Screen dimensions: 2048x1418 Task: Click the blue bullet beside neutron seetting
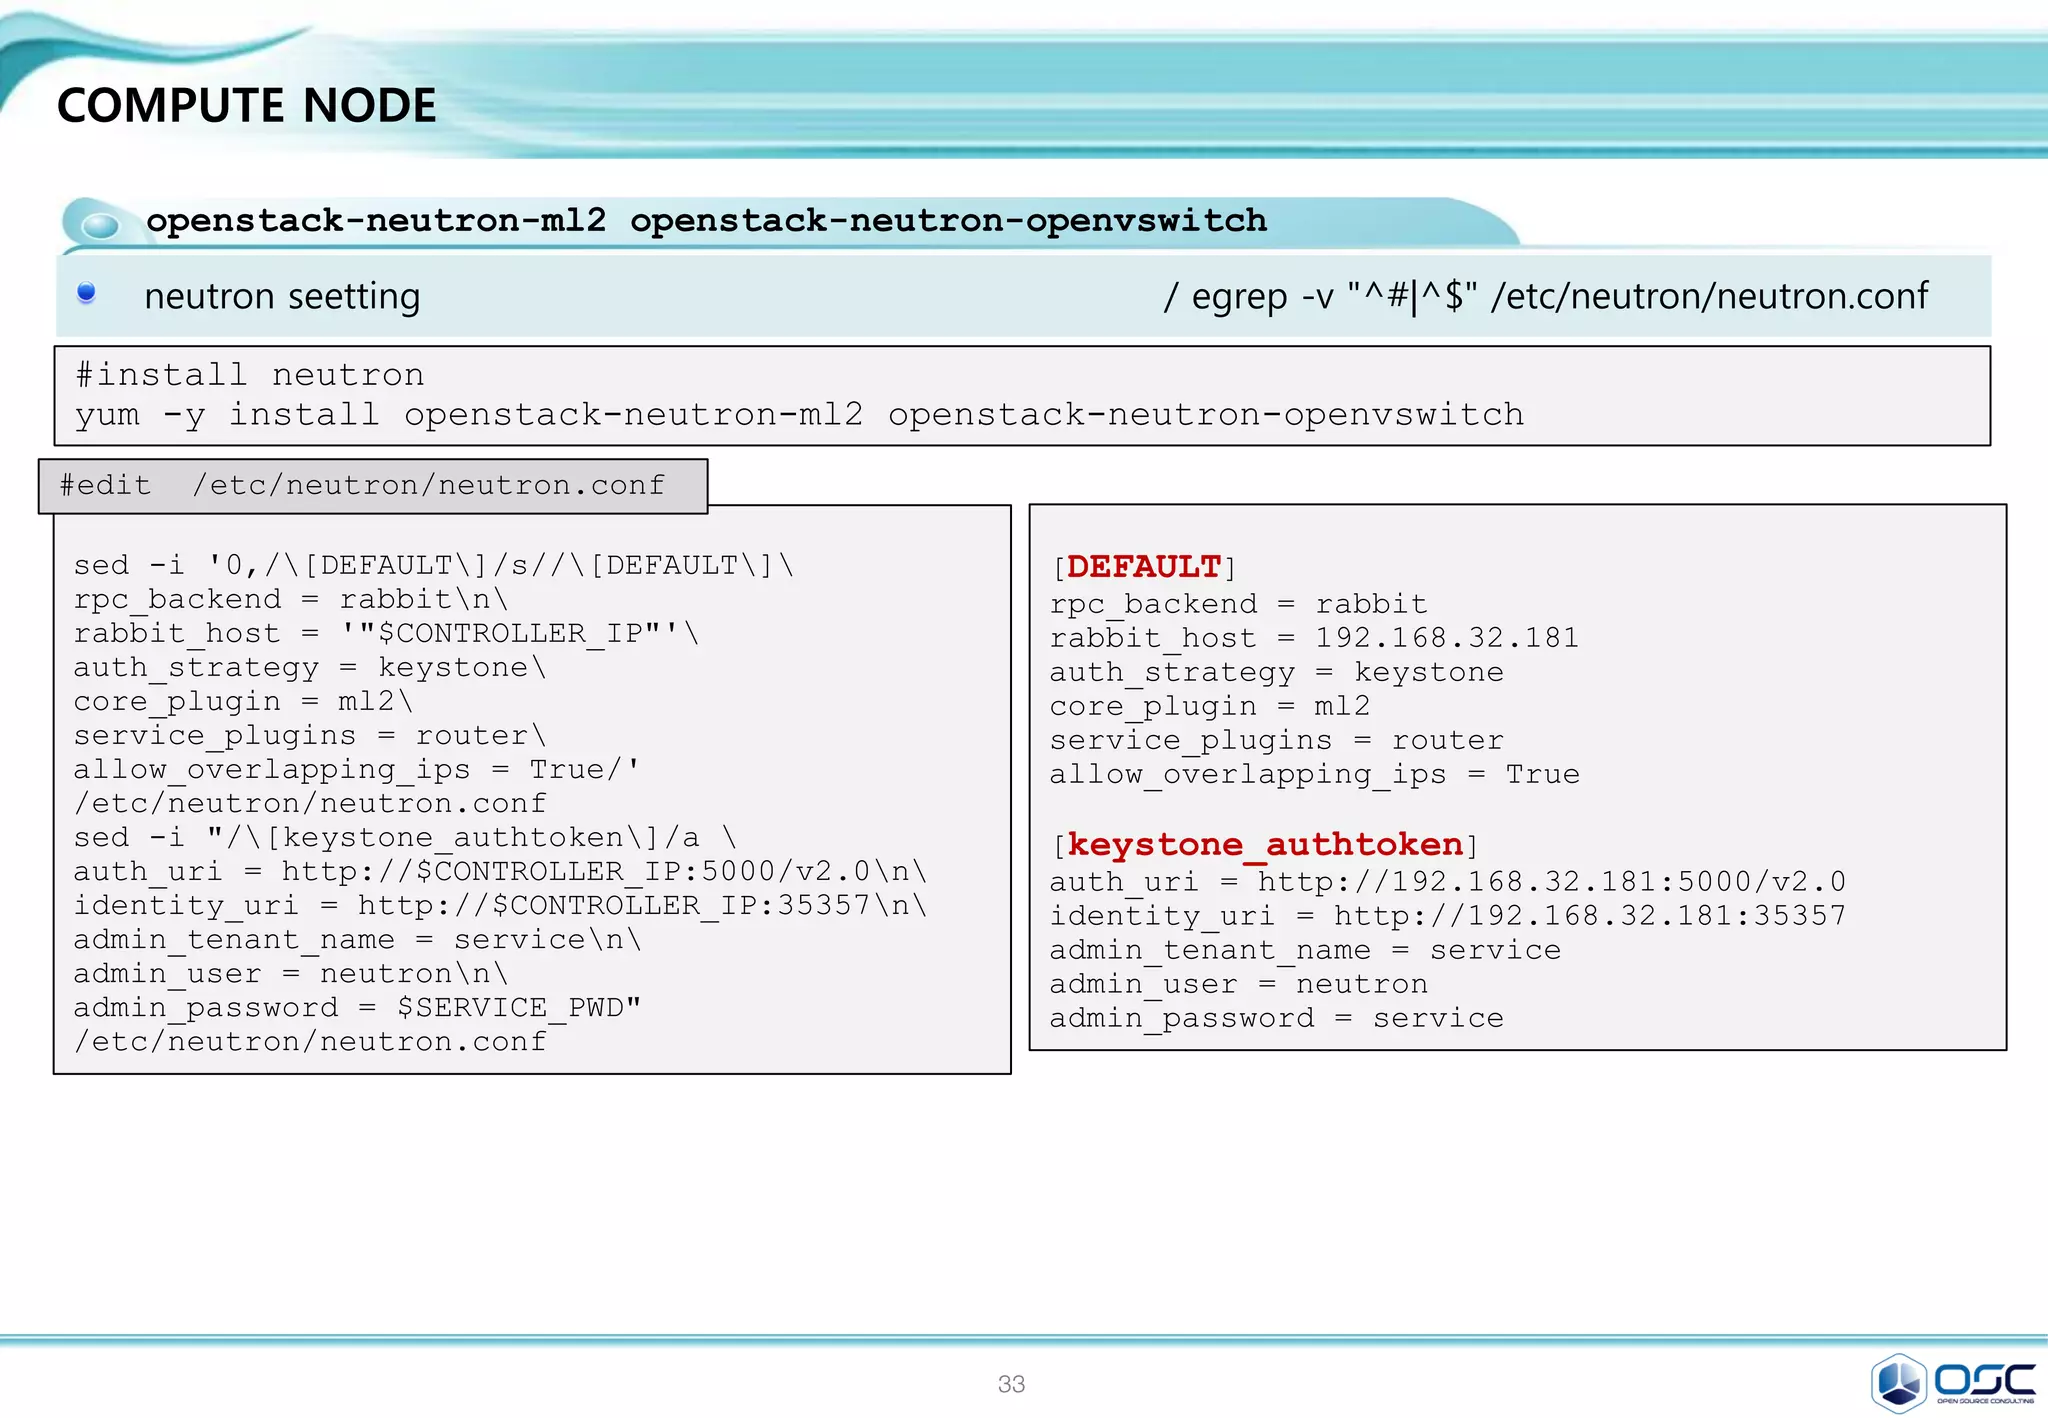tap(86, 293)
